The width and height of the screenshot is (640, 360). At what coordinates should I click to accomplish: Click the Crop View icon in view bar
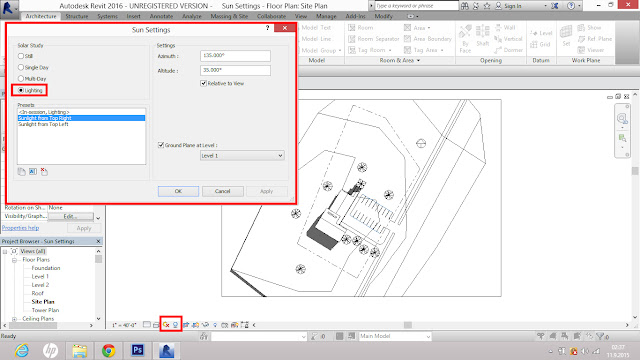click(x=186, y=325)
